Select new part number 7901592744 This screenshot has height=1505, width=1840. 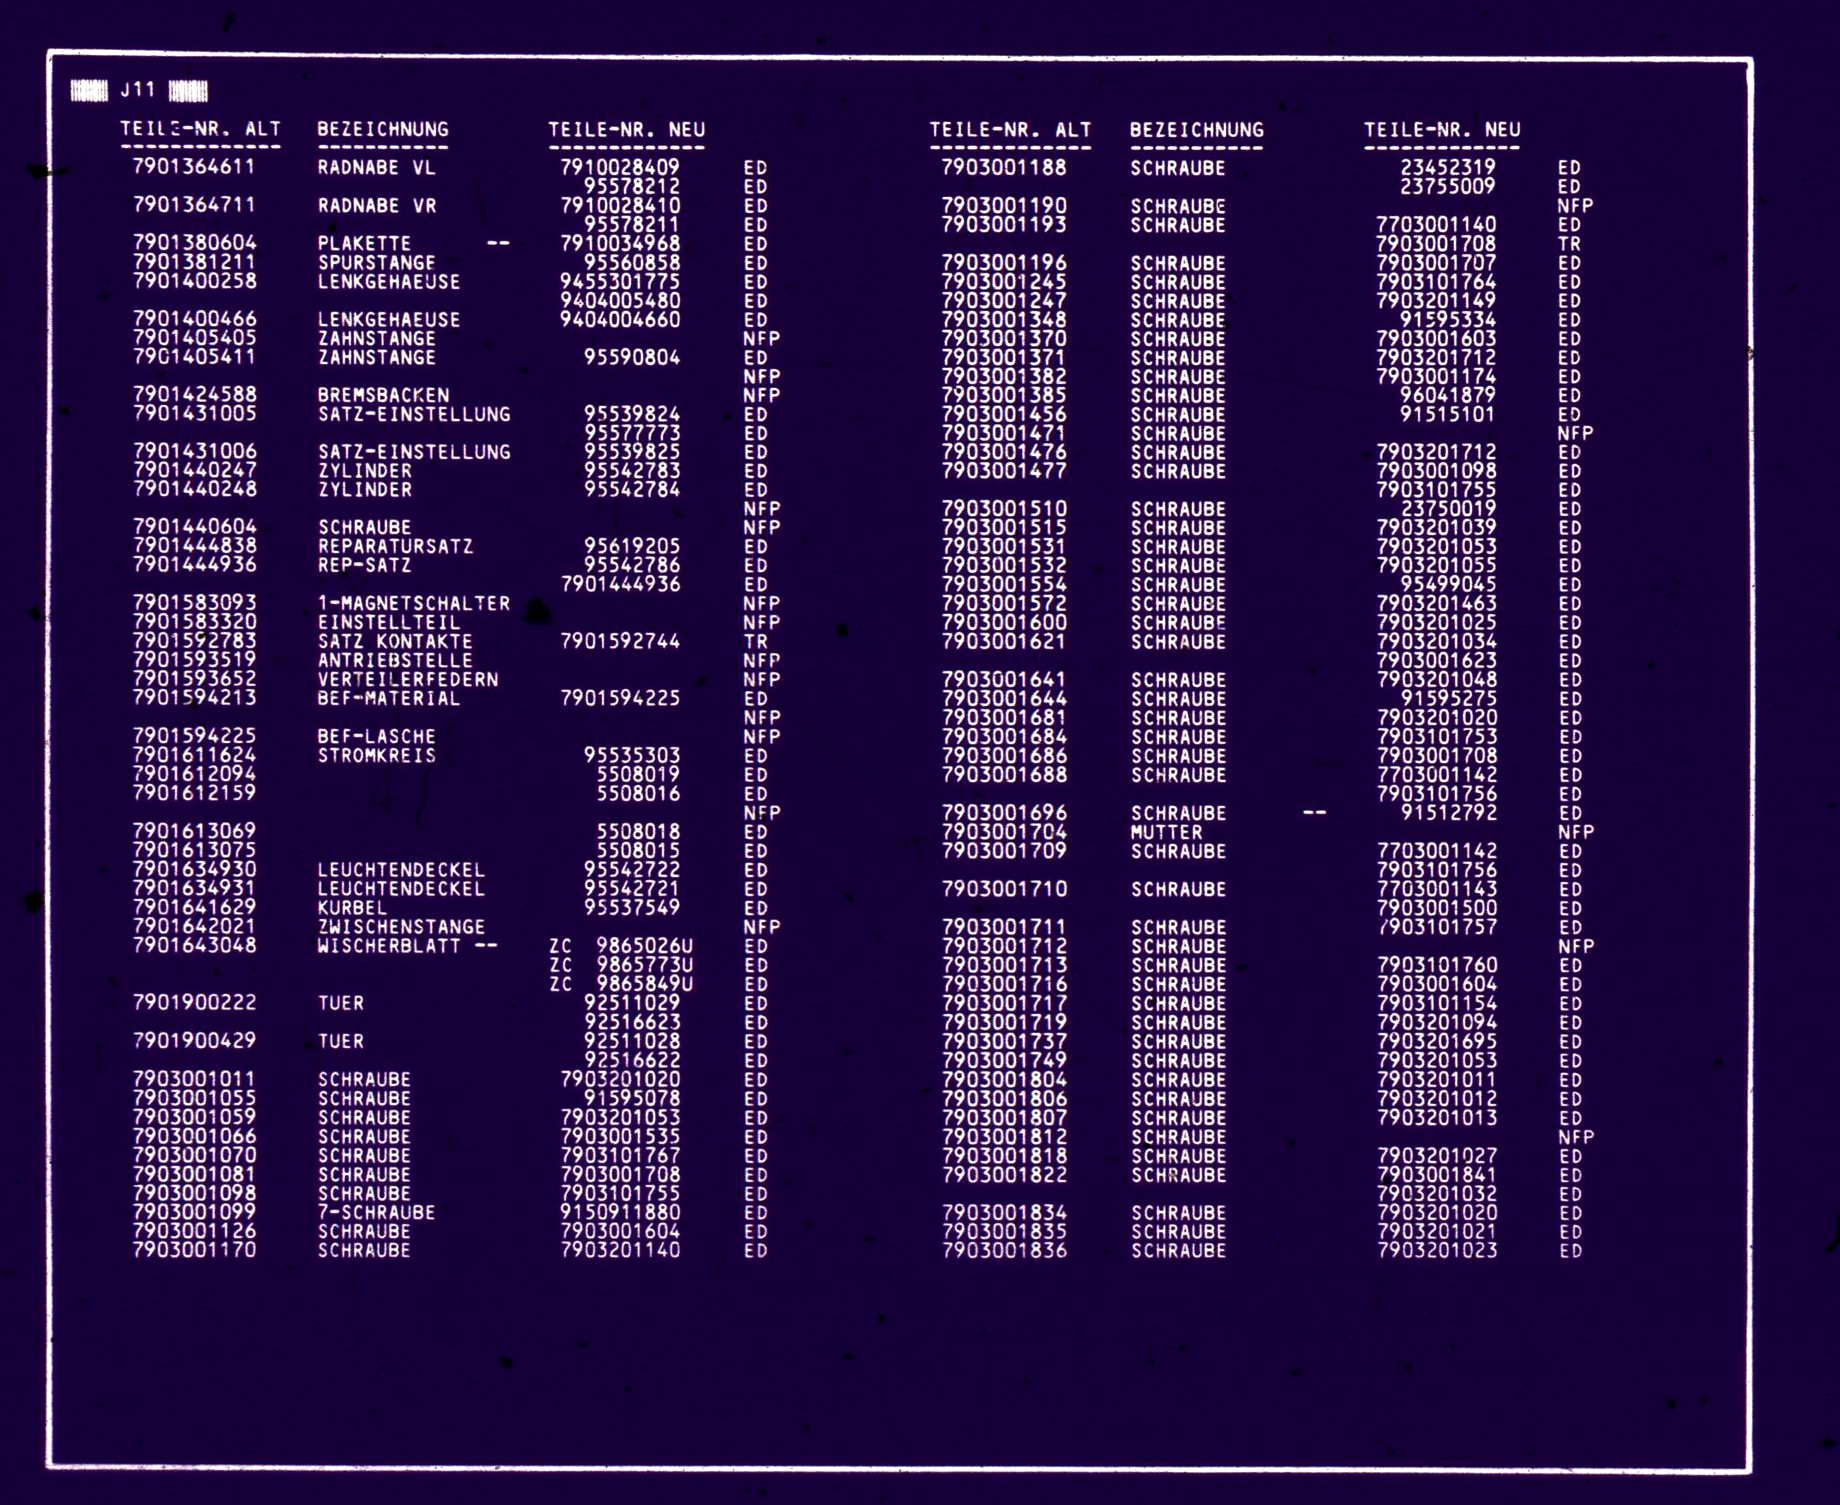(x=620, y=641)
